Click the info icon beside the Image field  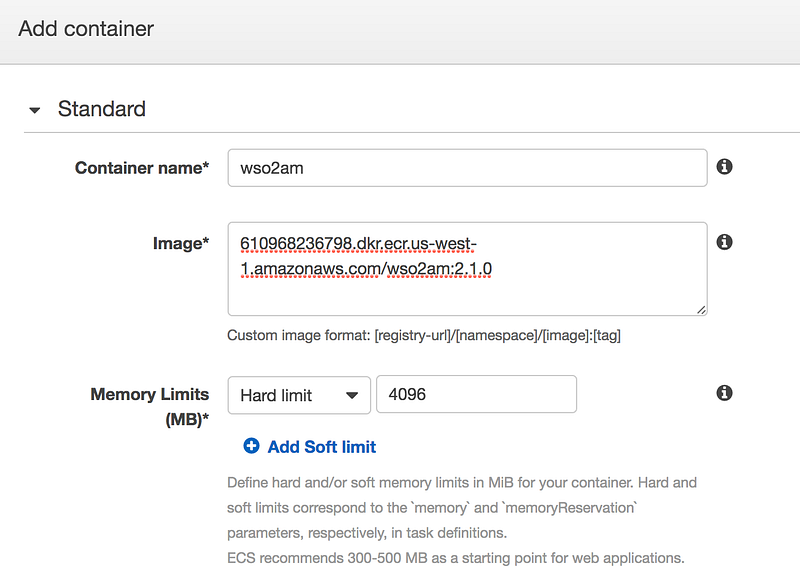click(725, 242)
